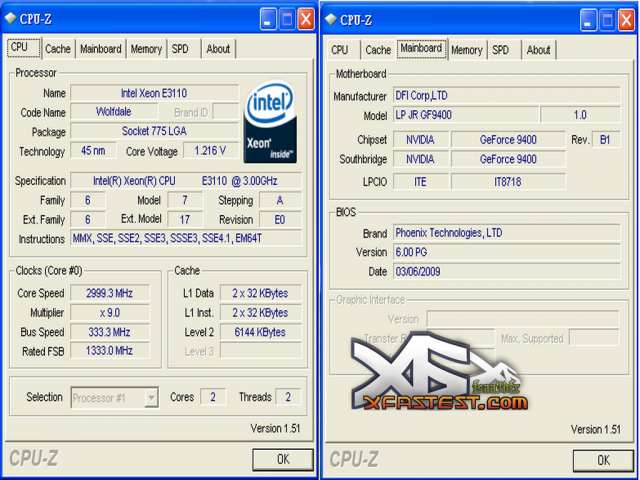The height and width of the screenshot is (480, 640).
Task: Click the 45 nm technology value
Action: point(93,151)
